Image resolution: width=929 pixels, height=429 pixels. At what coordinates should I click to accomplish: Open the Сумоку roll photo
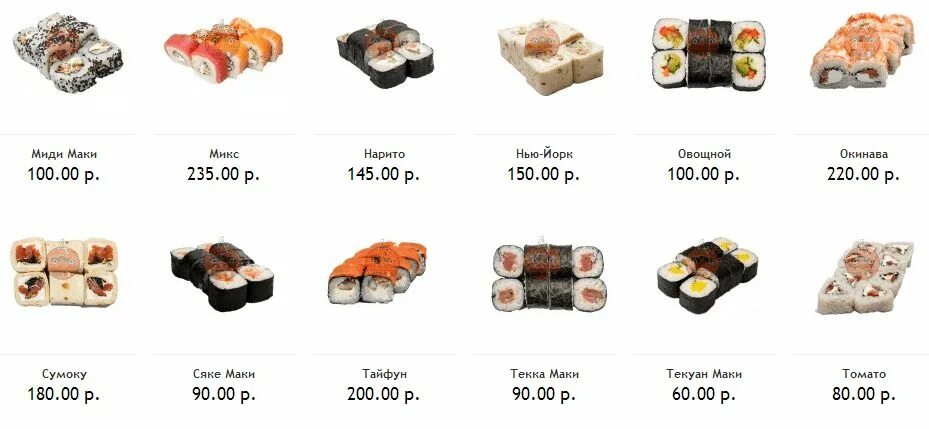pos(65,273)
